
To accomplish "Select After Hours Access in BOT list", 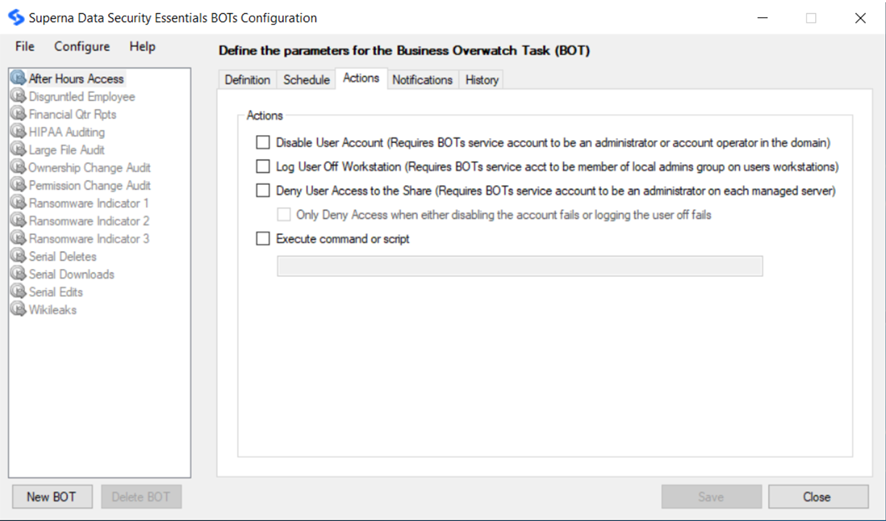I will 76,79.
